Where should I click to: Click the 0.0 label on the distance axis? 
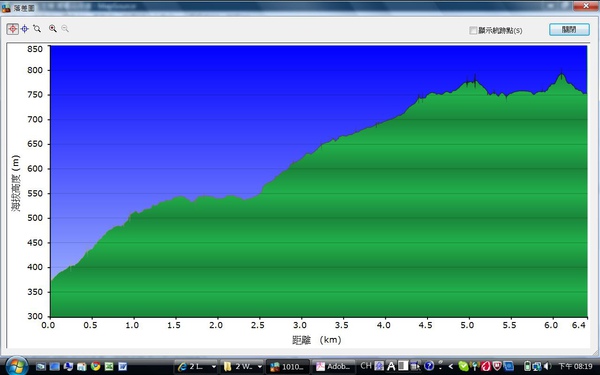pyautogui.click(x=48, y=325)
